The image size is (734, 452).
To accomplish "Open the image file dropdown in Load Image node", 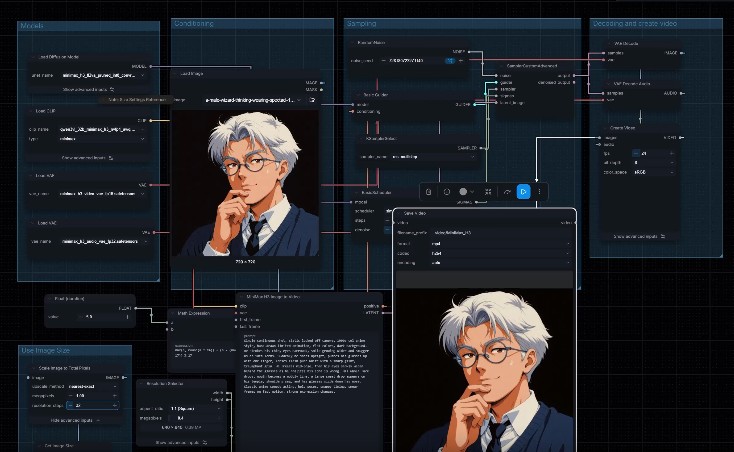I will pyautogui.click(x=253, y=100).
